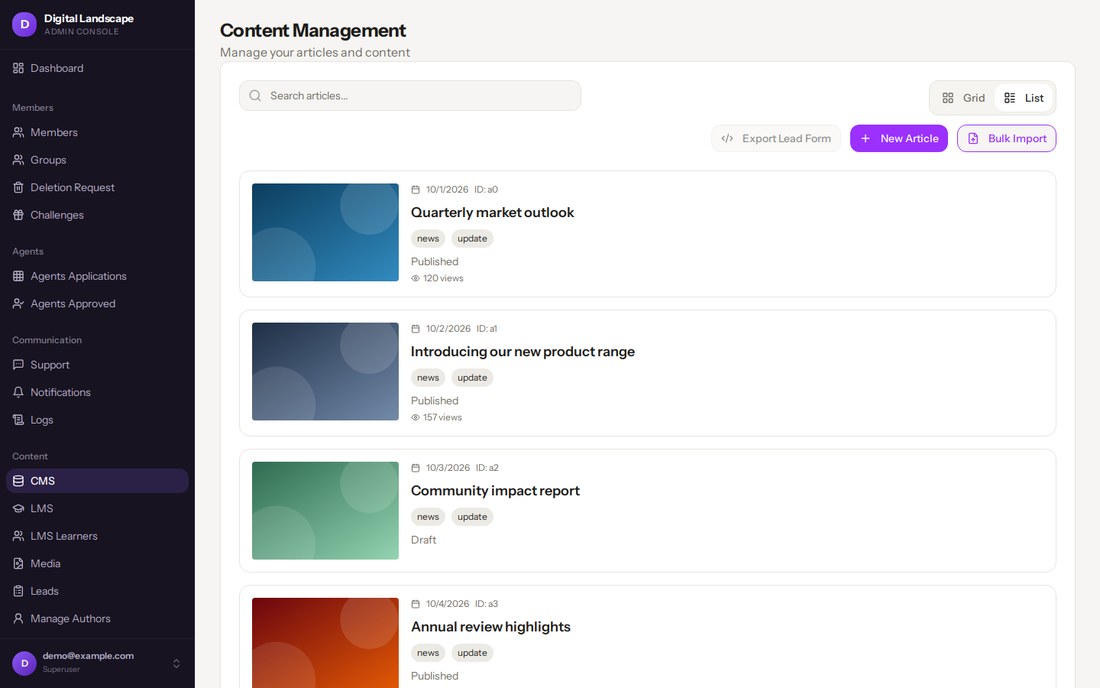The image size is (1100, 688).
Task: Click into the Search articles field
Action: [x=410, y=95]
